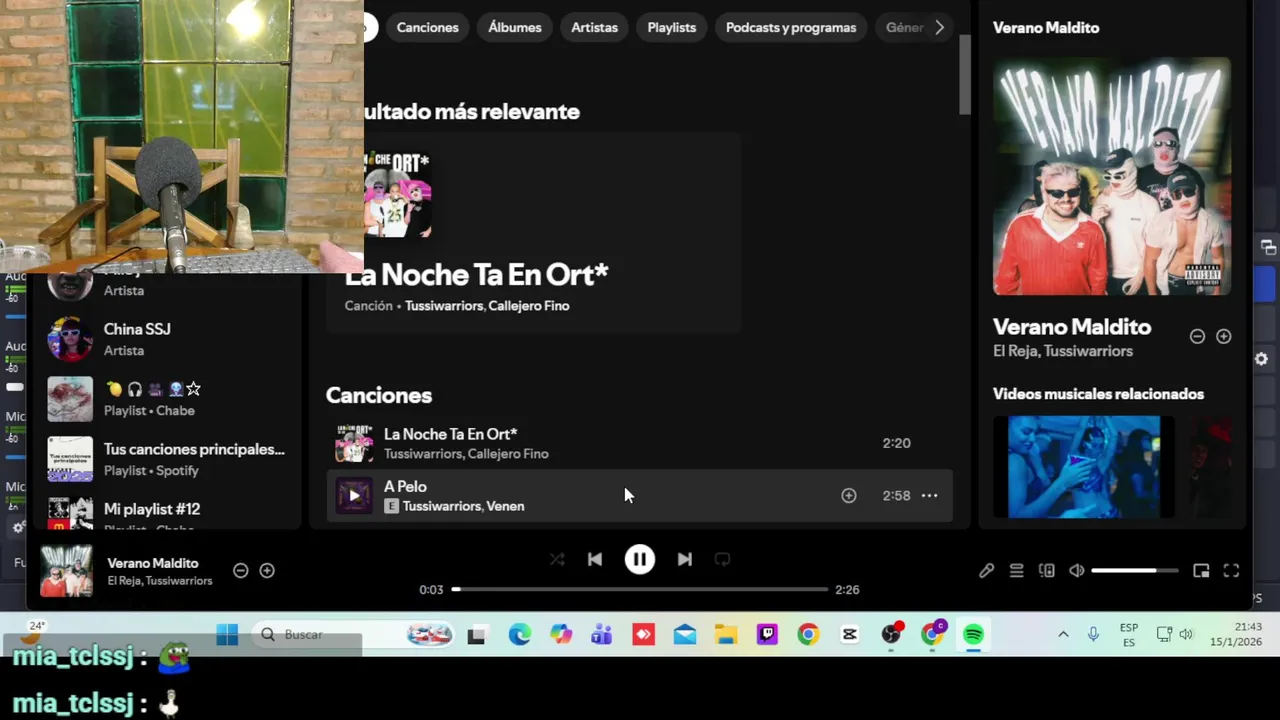Add Verano Maldito to library from bottom bar

pos(267,570)
